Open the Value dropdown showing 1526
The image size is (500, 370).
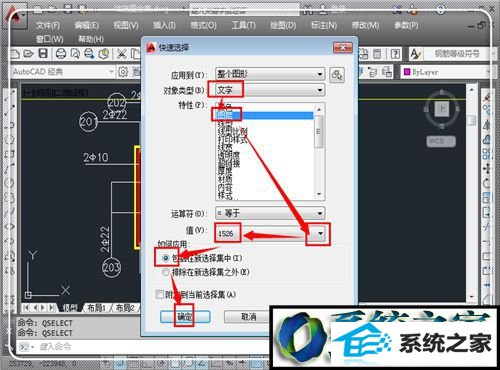tap(270, 234)
